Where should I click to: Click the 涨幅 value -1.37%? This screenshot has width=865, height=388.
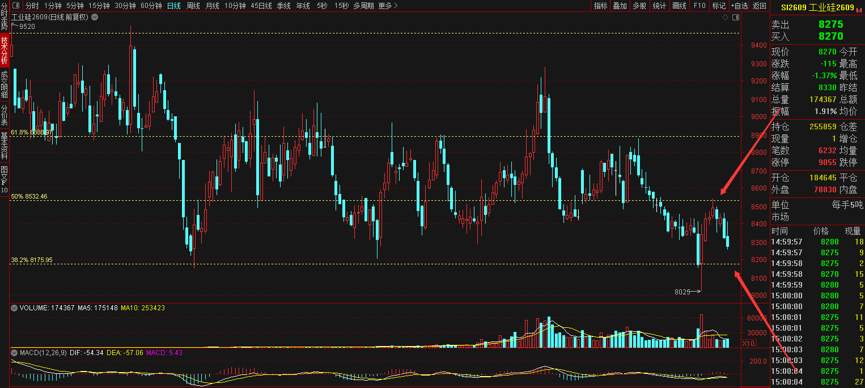(x=825, y=75)
